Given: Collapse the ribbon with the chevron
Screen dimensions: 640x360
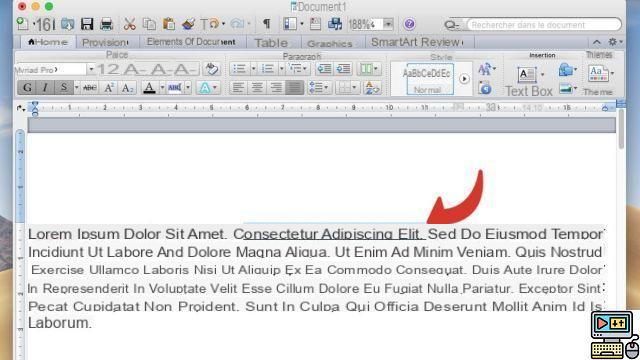Looking at the screenshot, I should coord(597,42).
